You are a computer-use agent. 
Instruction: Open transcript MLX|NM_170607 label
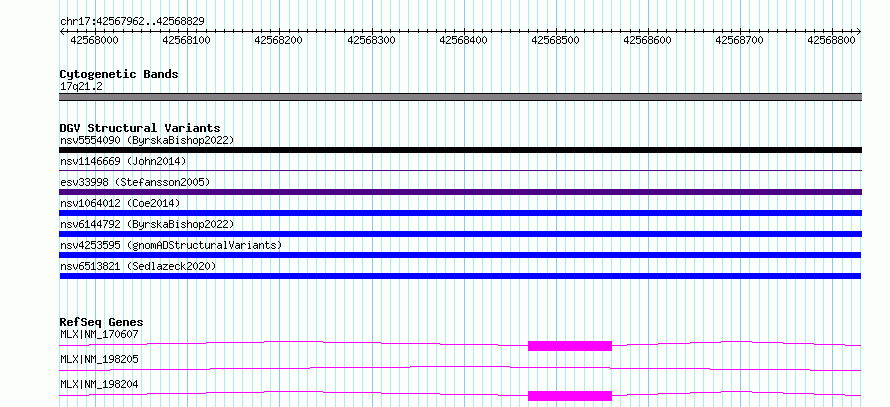click(99, 334)
